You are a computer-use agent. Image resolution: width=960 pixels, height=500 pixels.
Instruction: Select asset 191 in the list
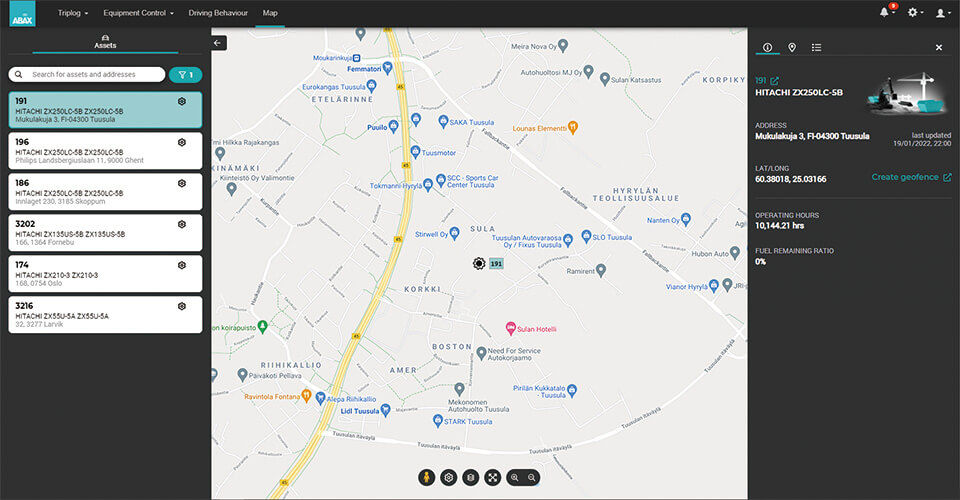[105, 110]
